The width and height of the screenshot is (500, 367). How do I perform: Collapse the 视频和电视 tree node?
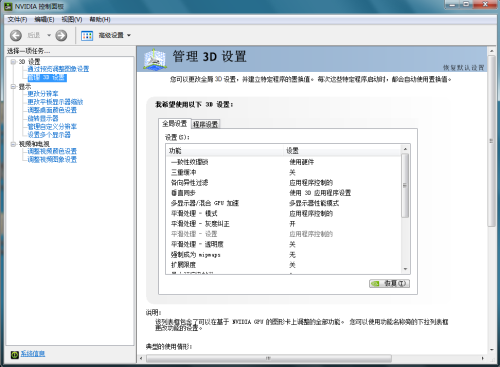[13, 144]
